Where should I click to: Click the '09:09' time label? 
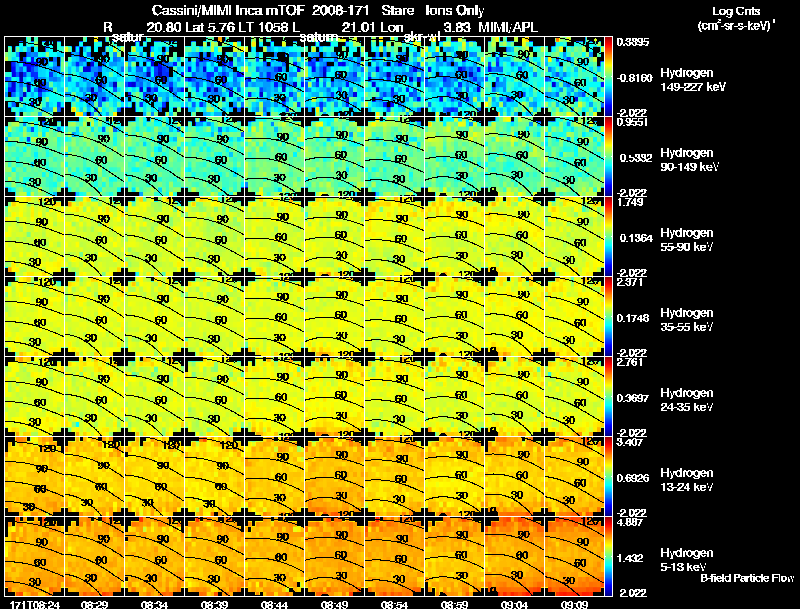pos(574,604)
